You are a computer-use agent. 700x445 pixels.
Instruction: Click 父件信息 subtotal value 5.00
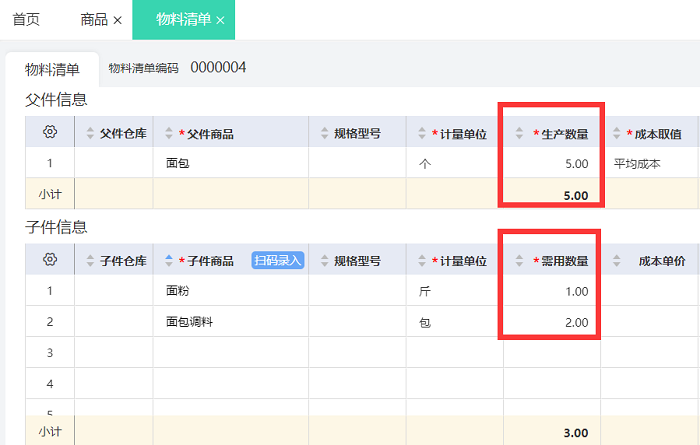[x=575, y=195]
